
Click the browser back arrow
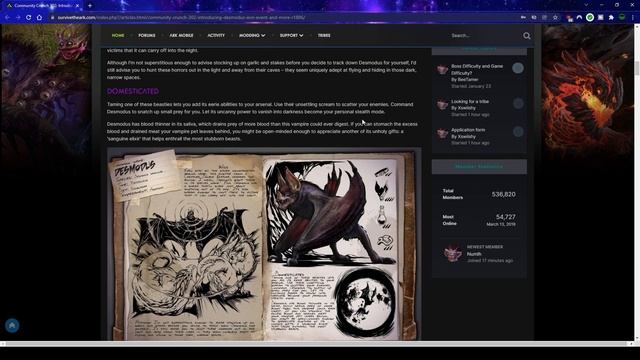pos(7,18)
